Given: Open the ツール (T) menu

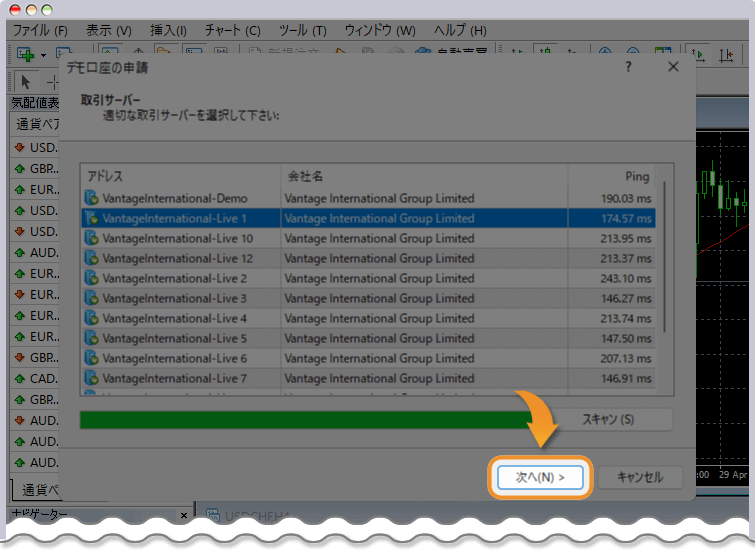Looking at the screenshot, I should [x=302, y=30].
